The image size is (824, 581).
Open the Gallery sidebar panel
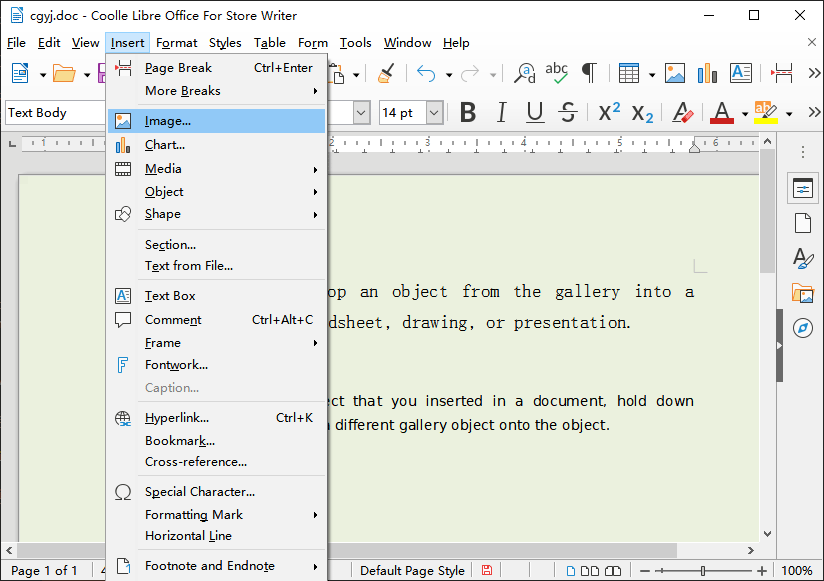pyautogui.click(x=803, y=294)
